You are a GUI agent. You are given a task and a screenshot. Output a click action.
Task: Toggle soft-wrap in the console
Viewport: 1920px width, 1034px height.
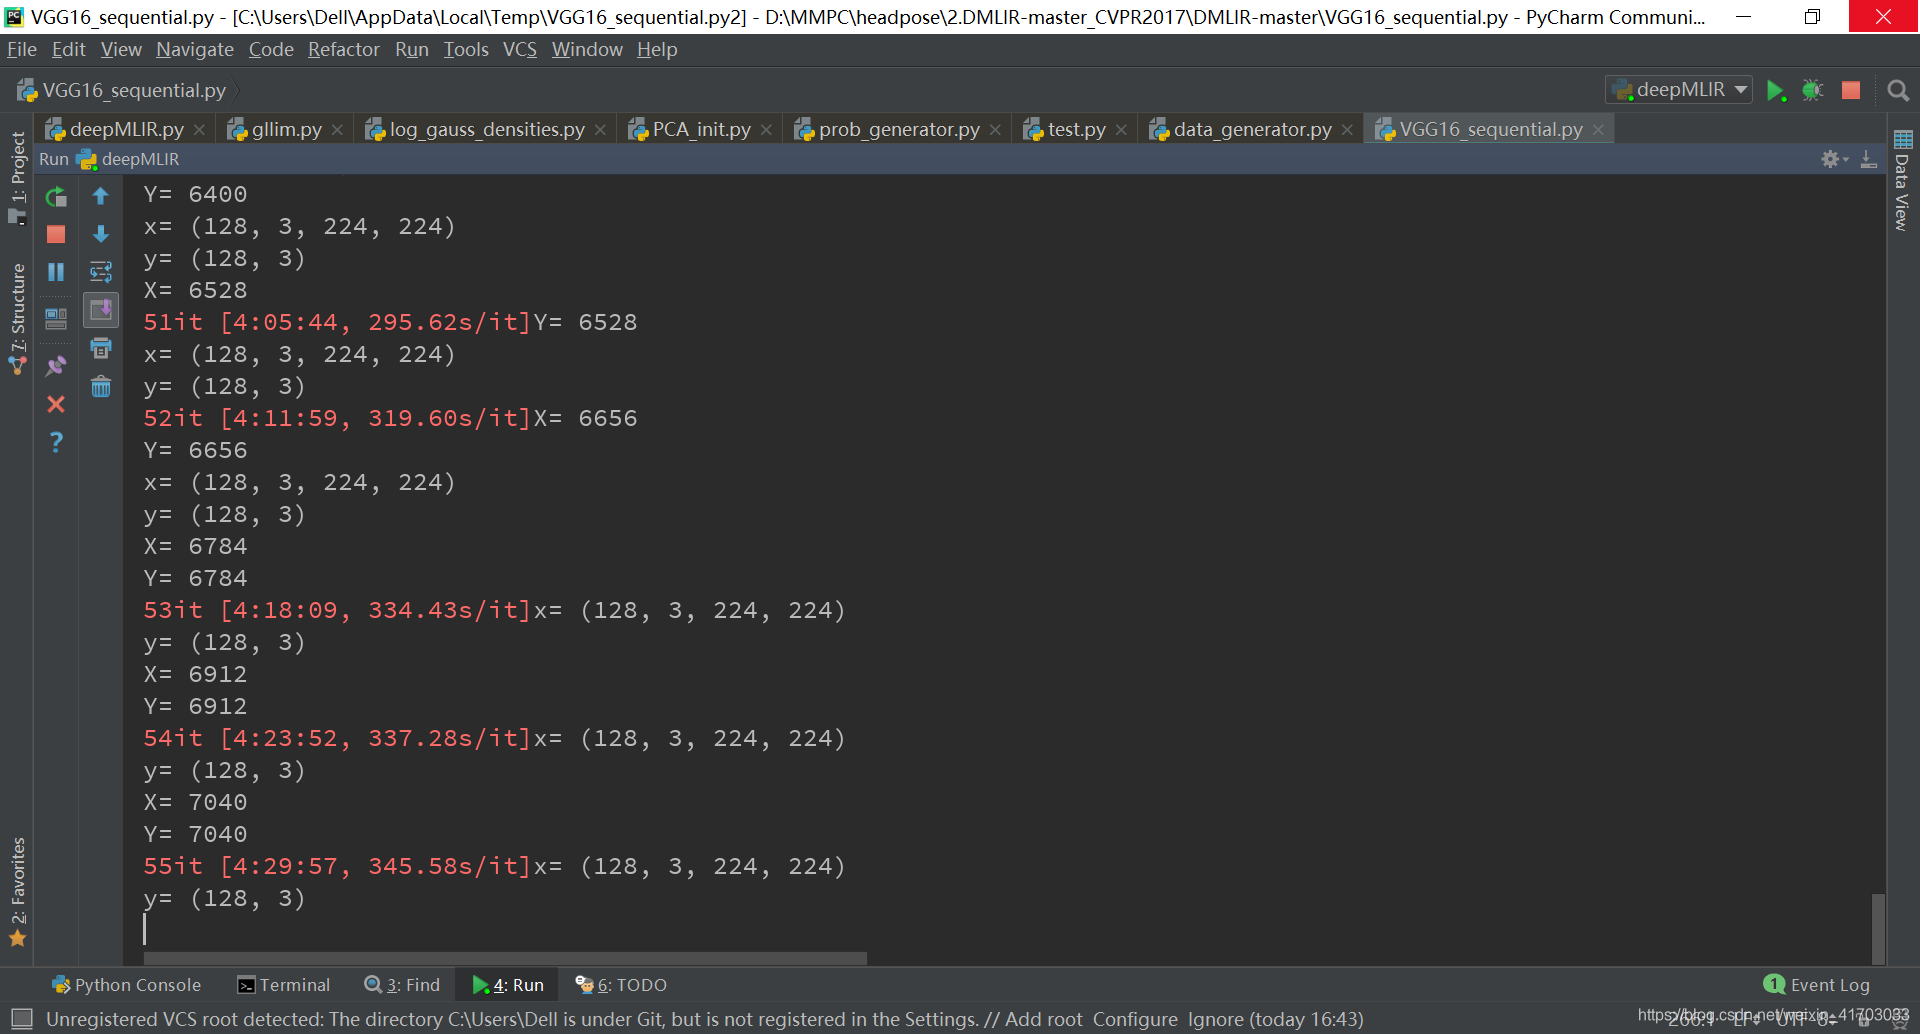[x=101, y=272]
